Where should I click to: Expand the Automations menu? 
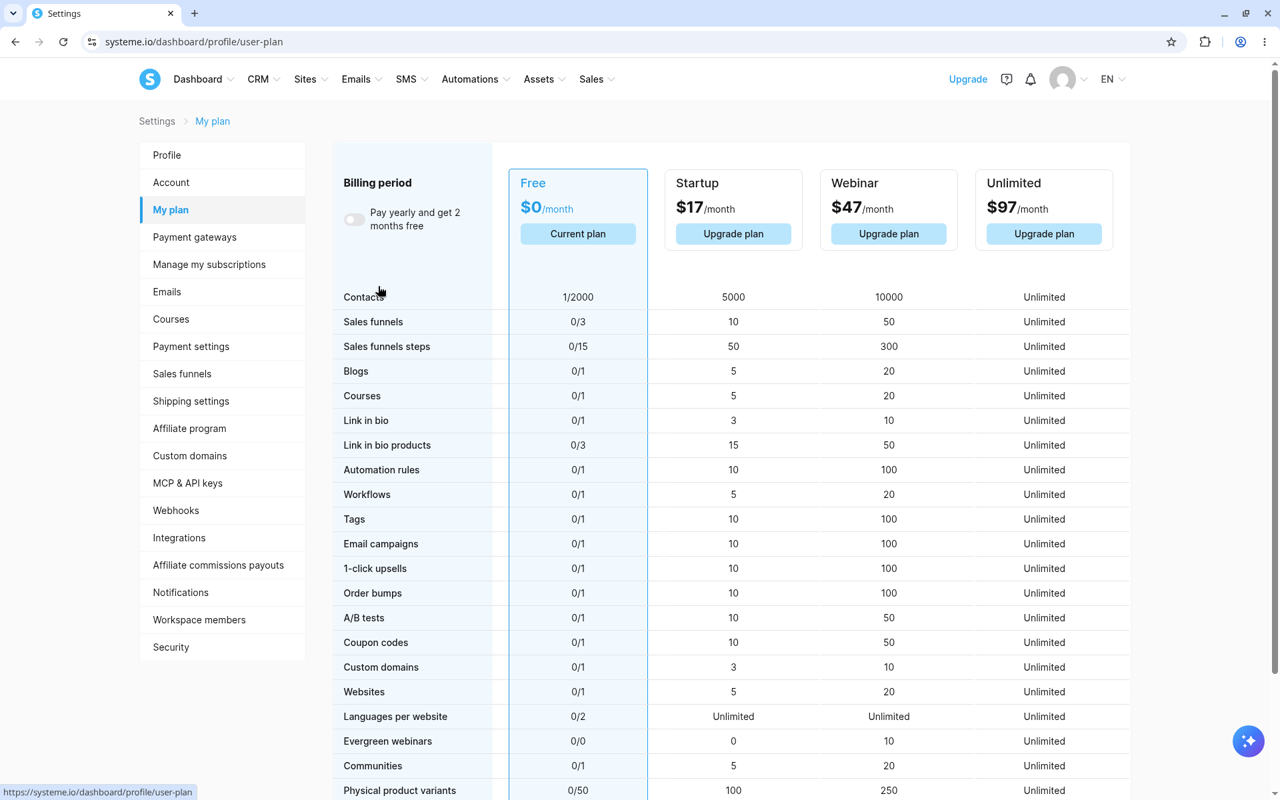click(x=476, y=79)
